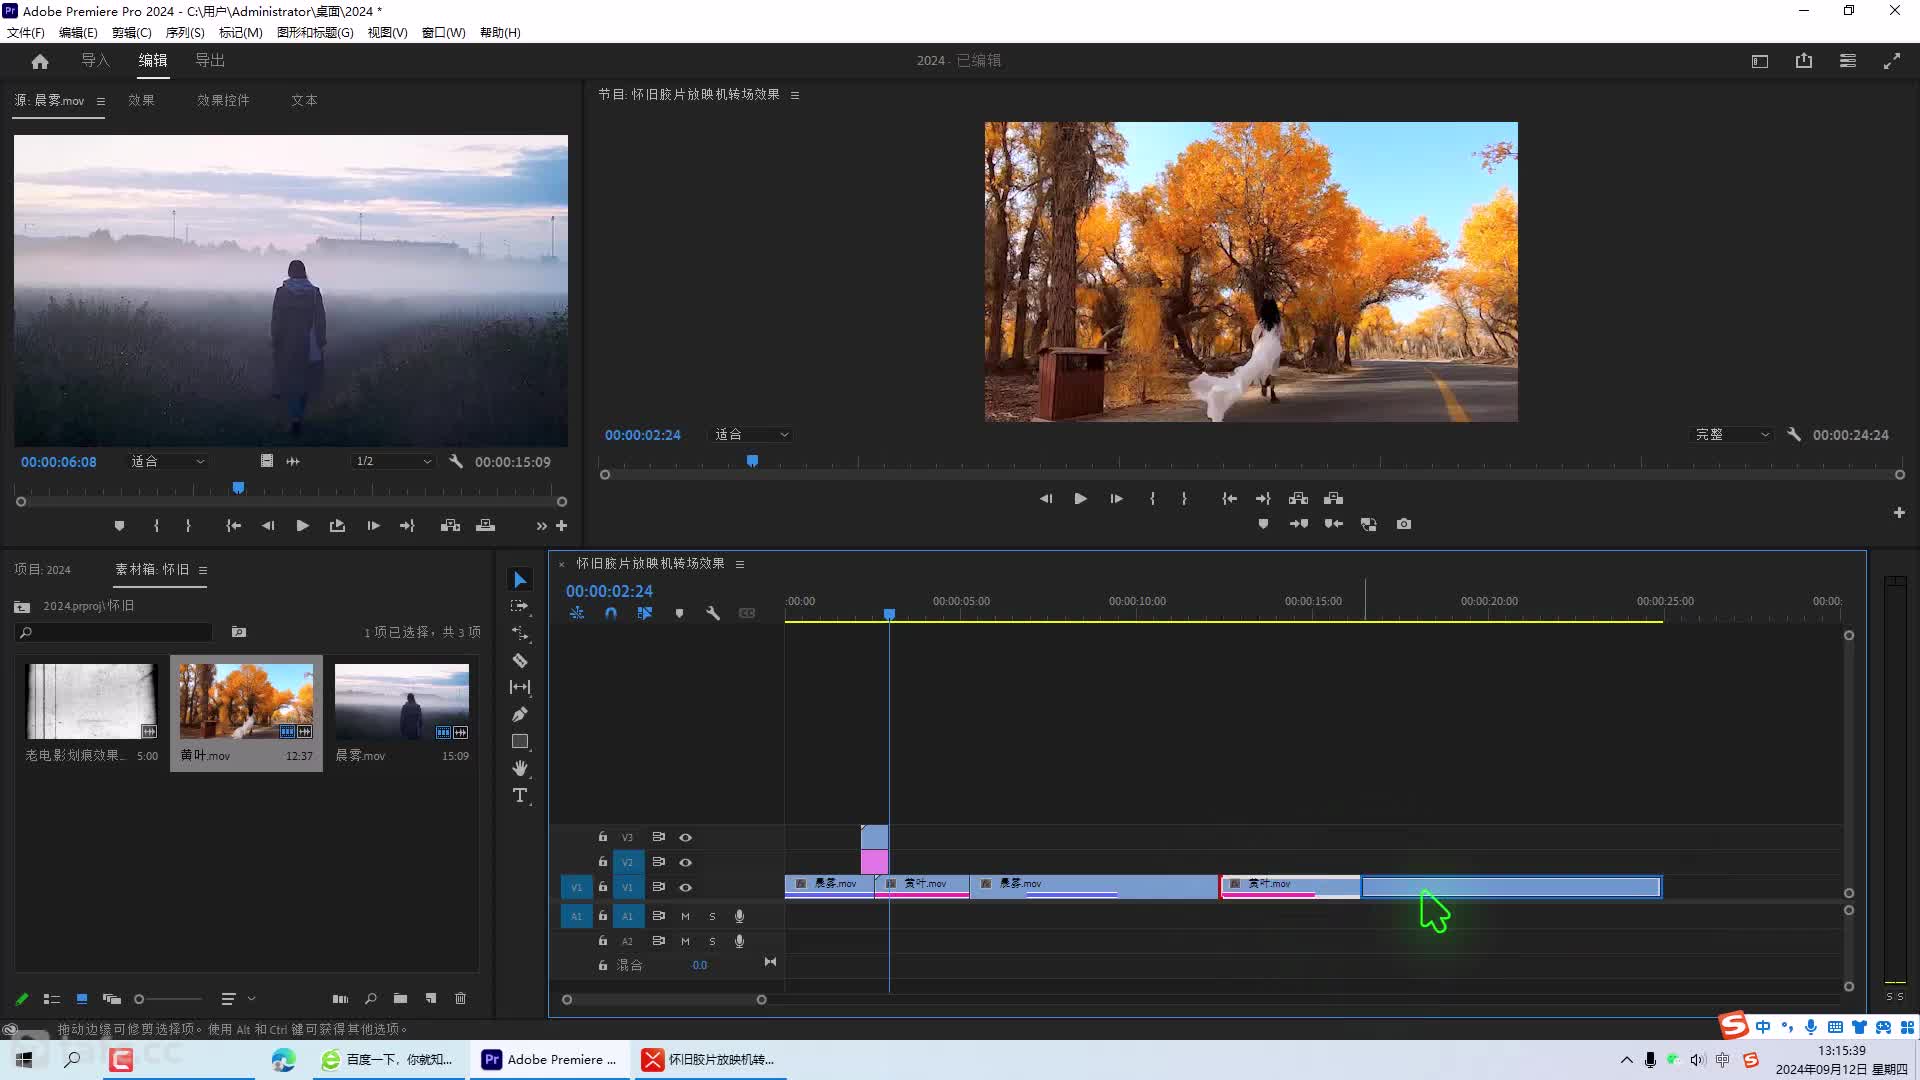Open timeline display settings wrench

tap(713, 613)
